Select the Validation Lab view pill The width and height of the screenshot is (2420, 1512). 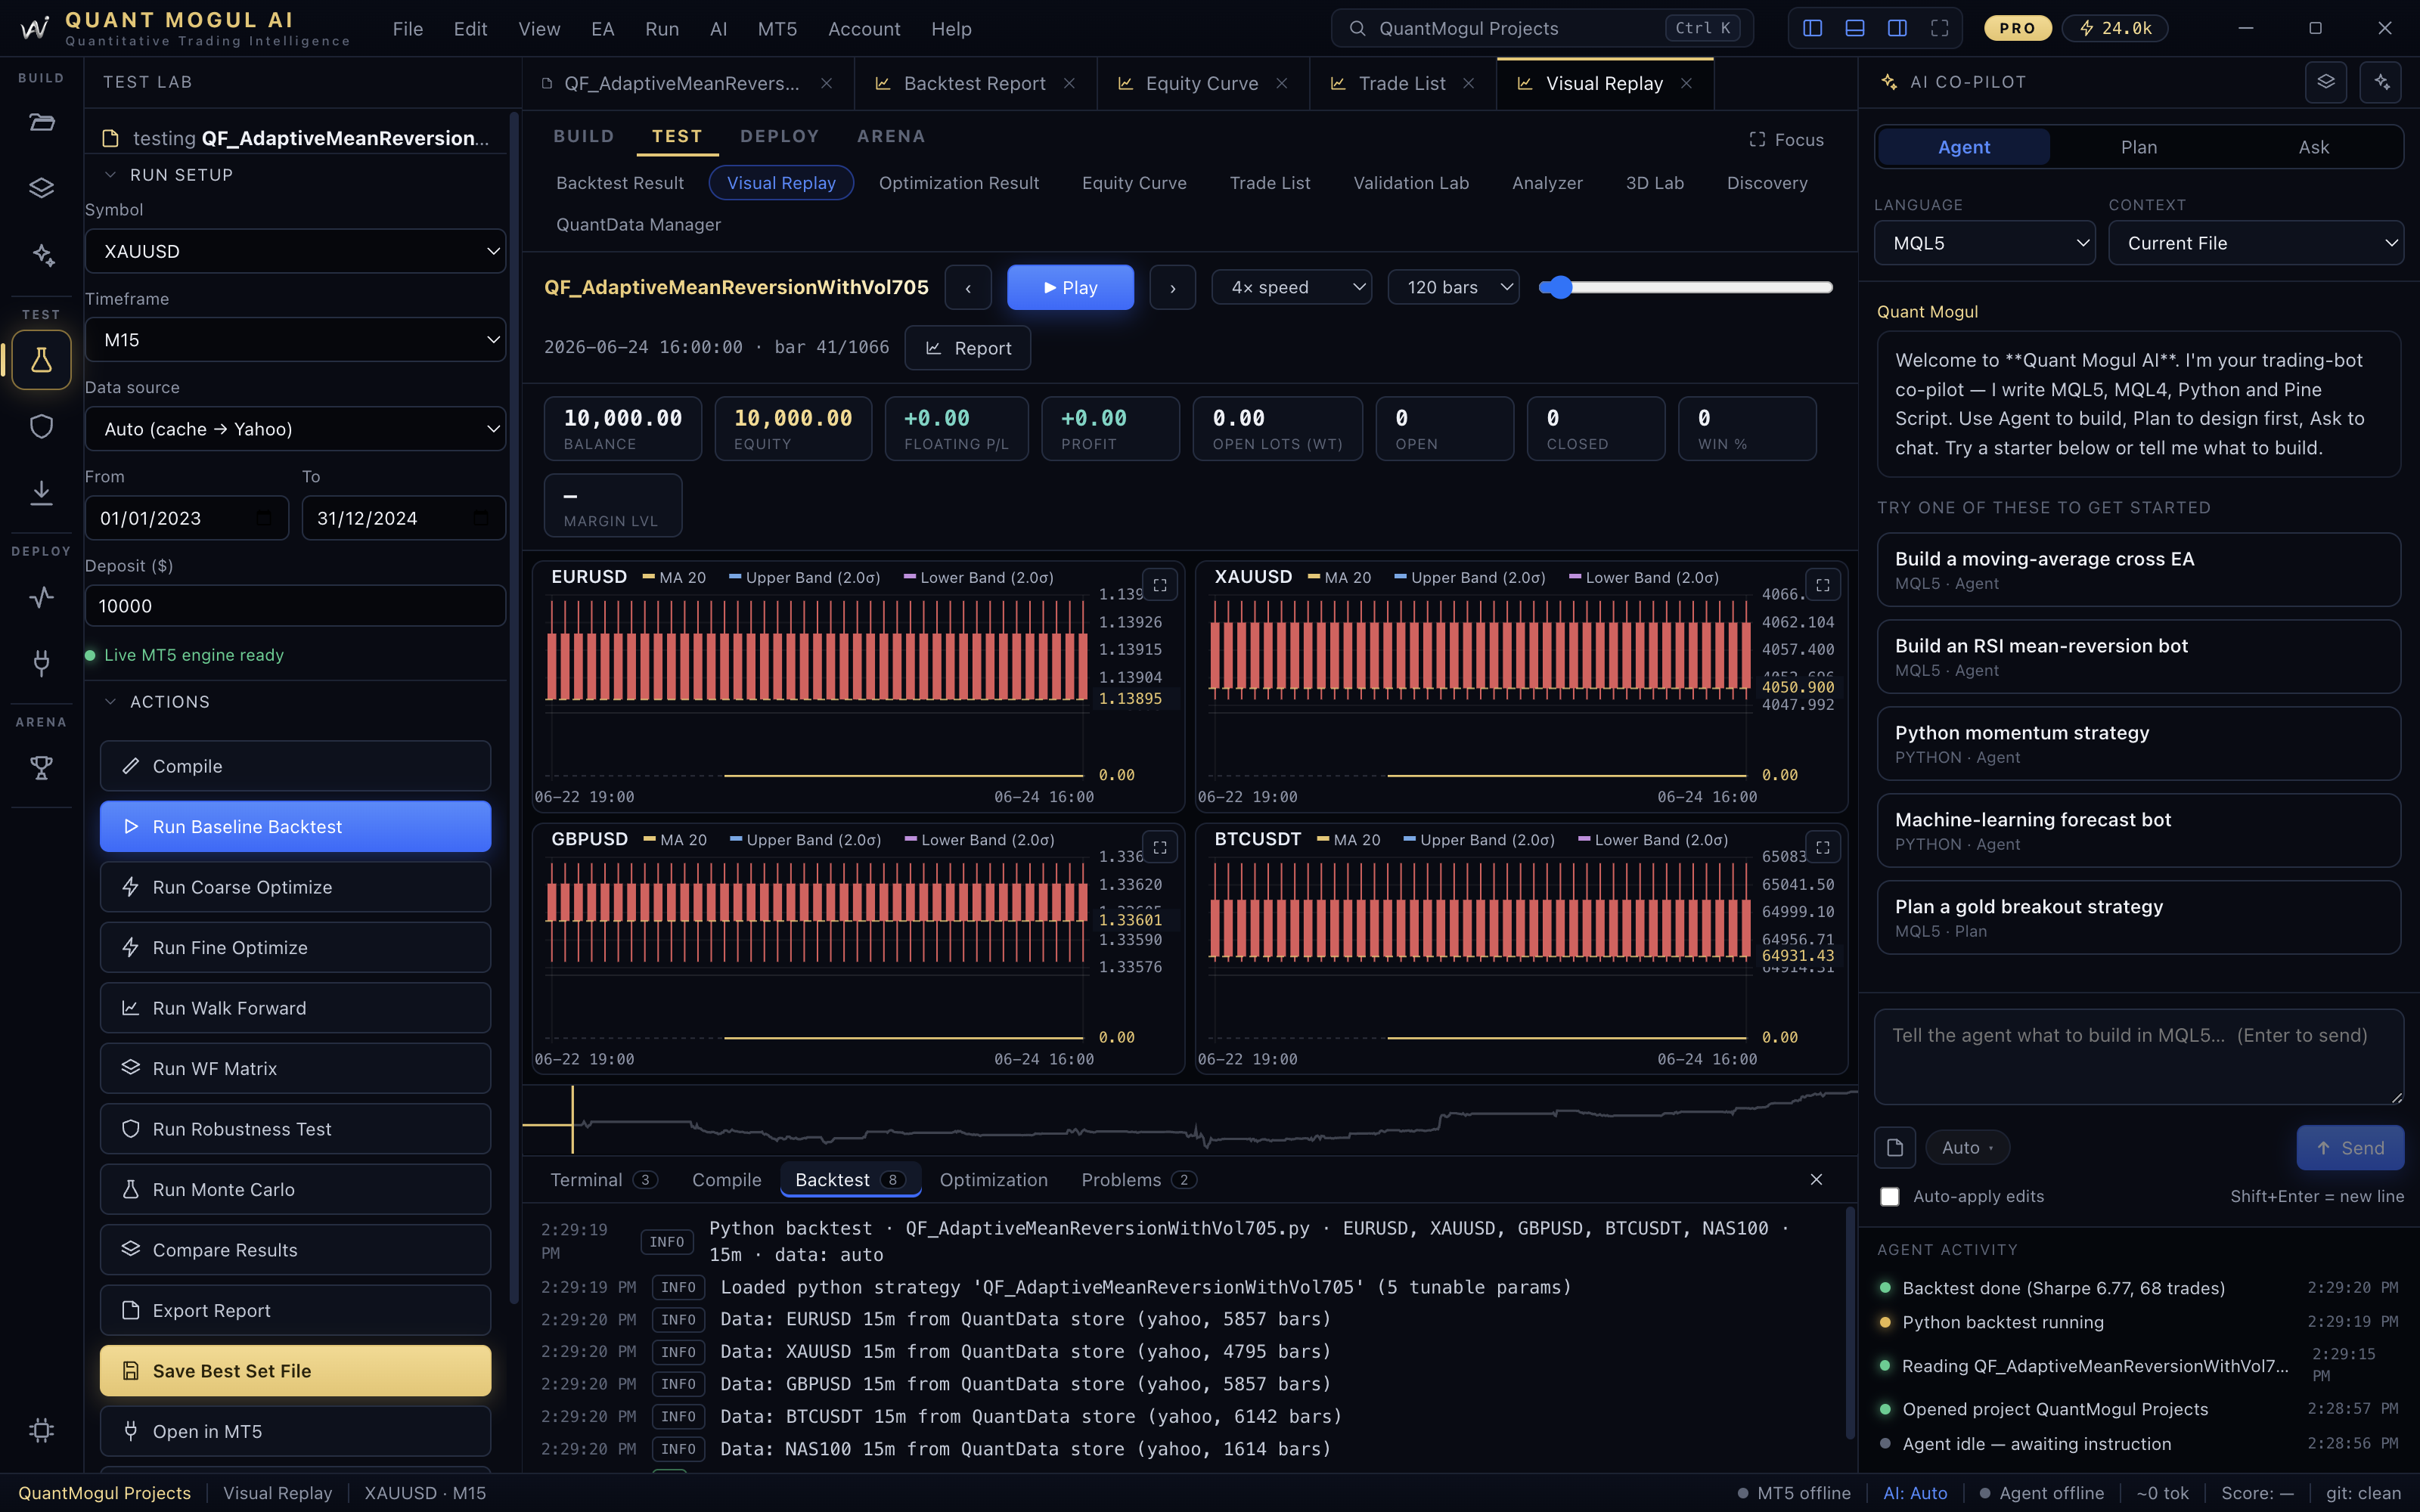[1411, 183]
